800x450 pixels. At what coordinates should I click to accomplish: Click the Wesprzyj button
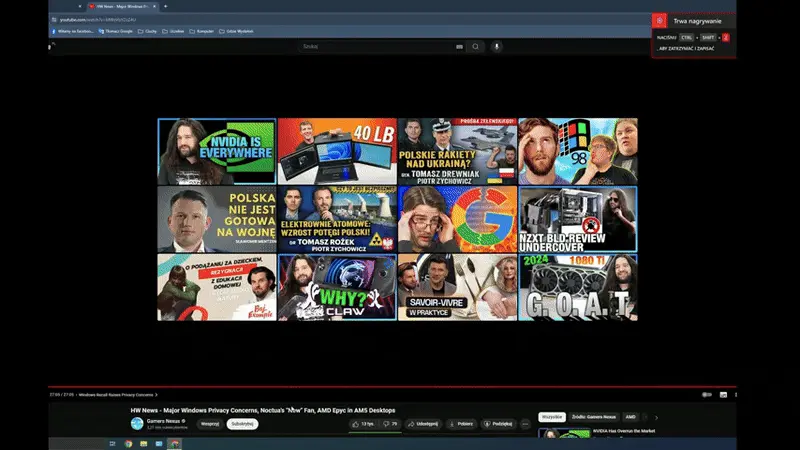[x=209, y=424]
